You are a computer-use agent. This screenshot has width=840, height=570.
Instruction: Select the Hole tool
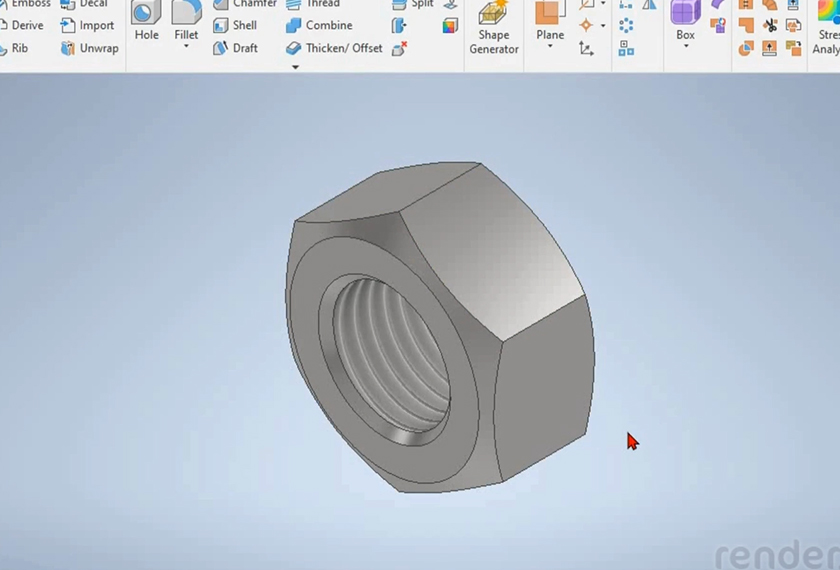(146, 20)
